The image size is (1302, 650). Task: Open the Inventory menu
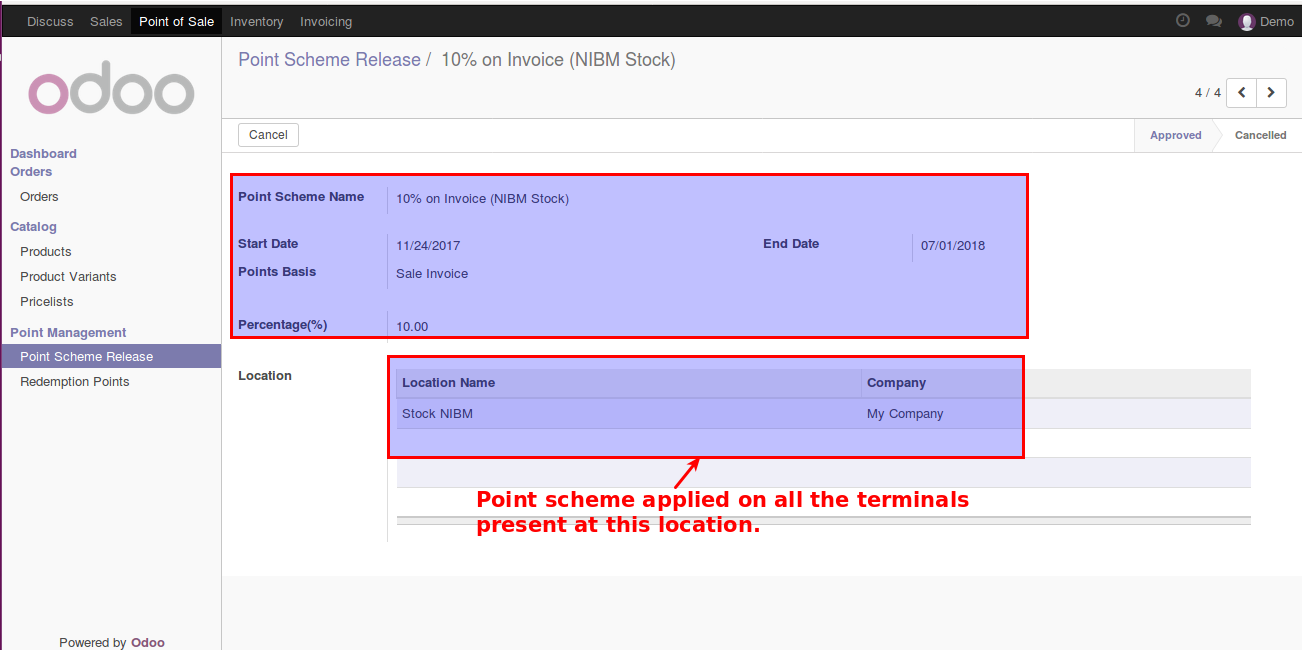257,21
